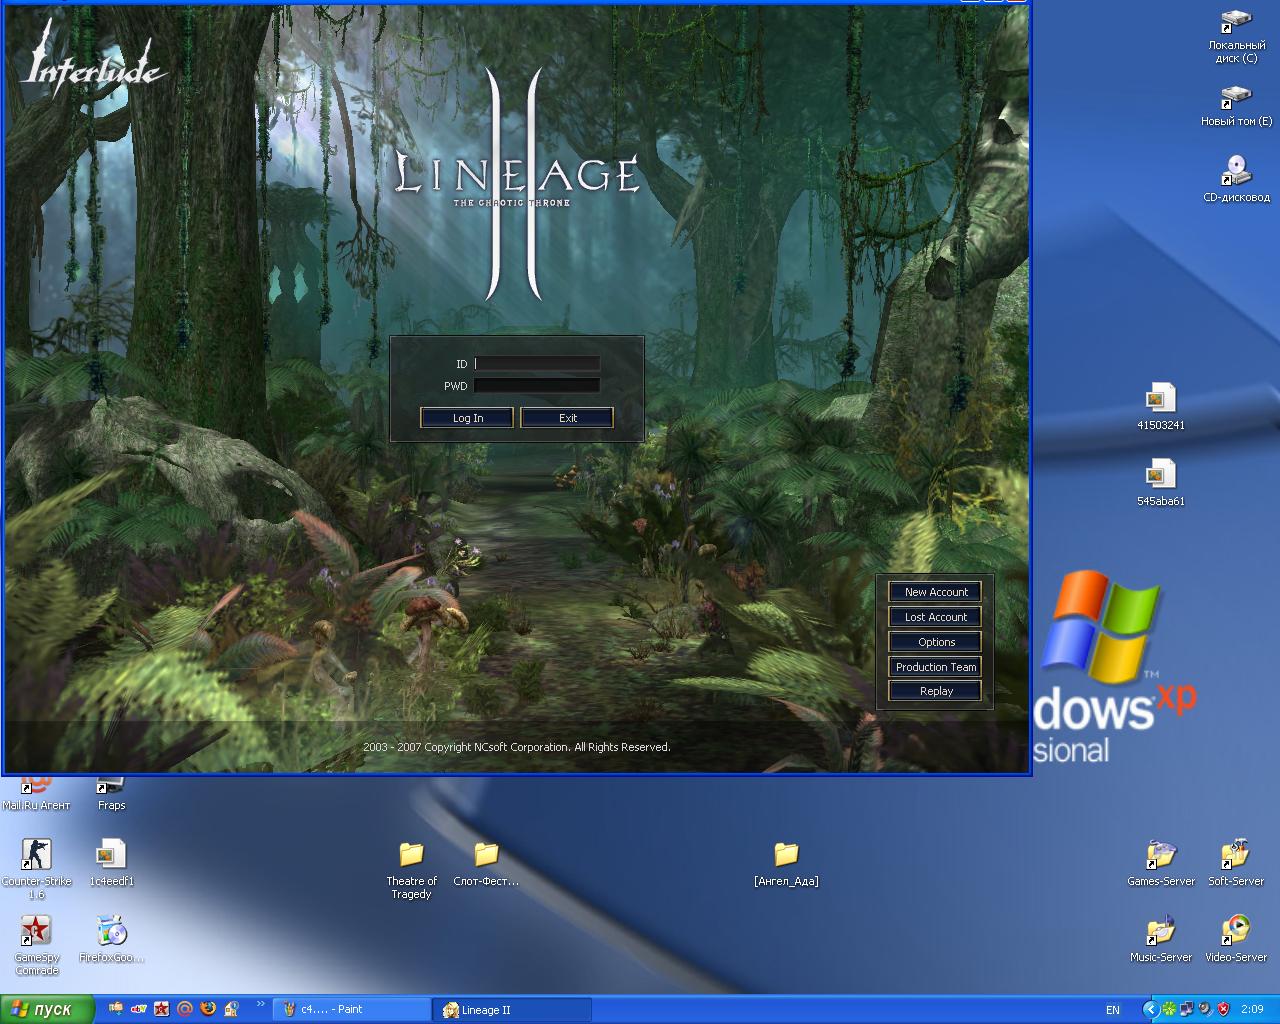Viewport: 1280px width, 1024px height.
Task: Focus the ID input field
Action: (x=537, y=364)
